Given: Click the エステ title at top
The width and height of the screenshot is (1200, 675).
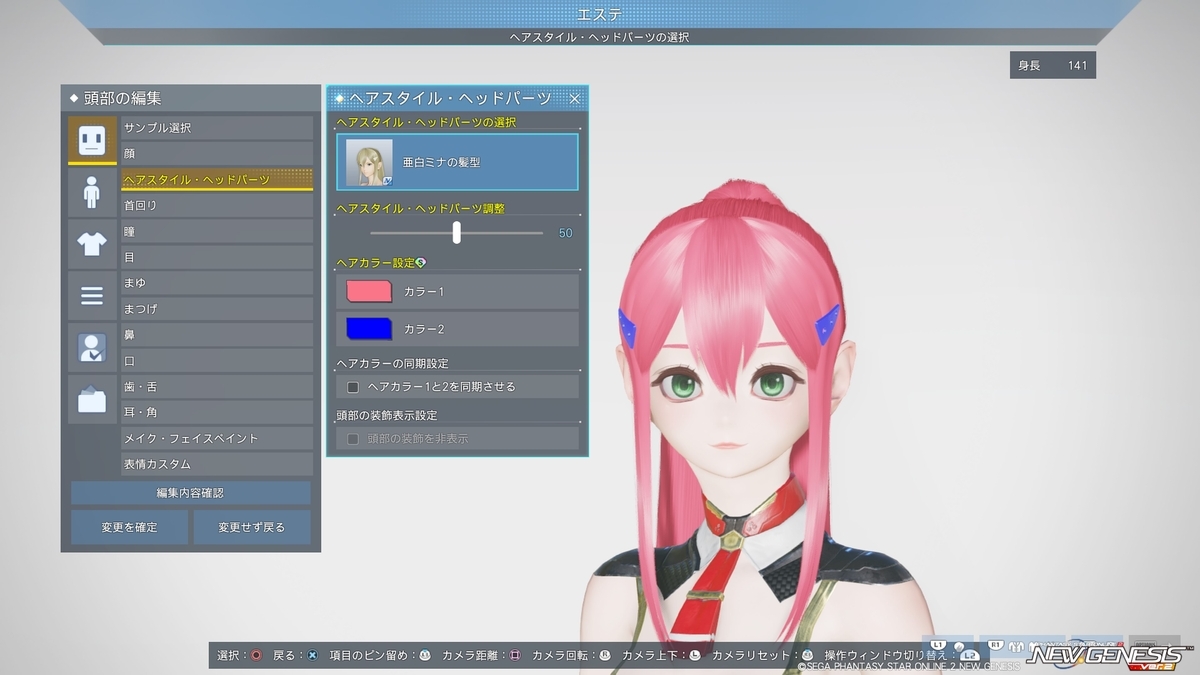Looking at the screenshot, I should click(x=600, y=14).
